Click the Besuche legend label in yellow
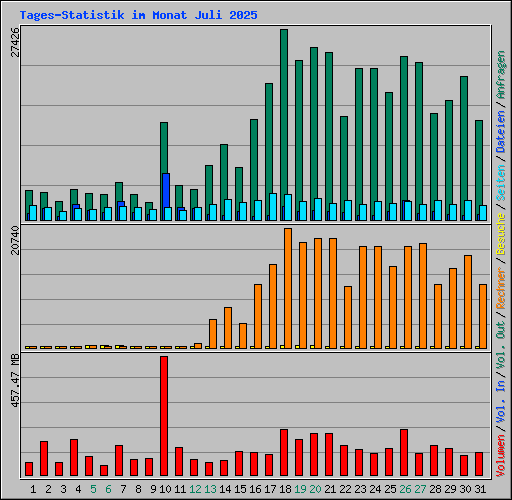This screenshot has height=500, width=512. (x=501, y=234)
